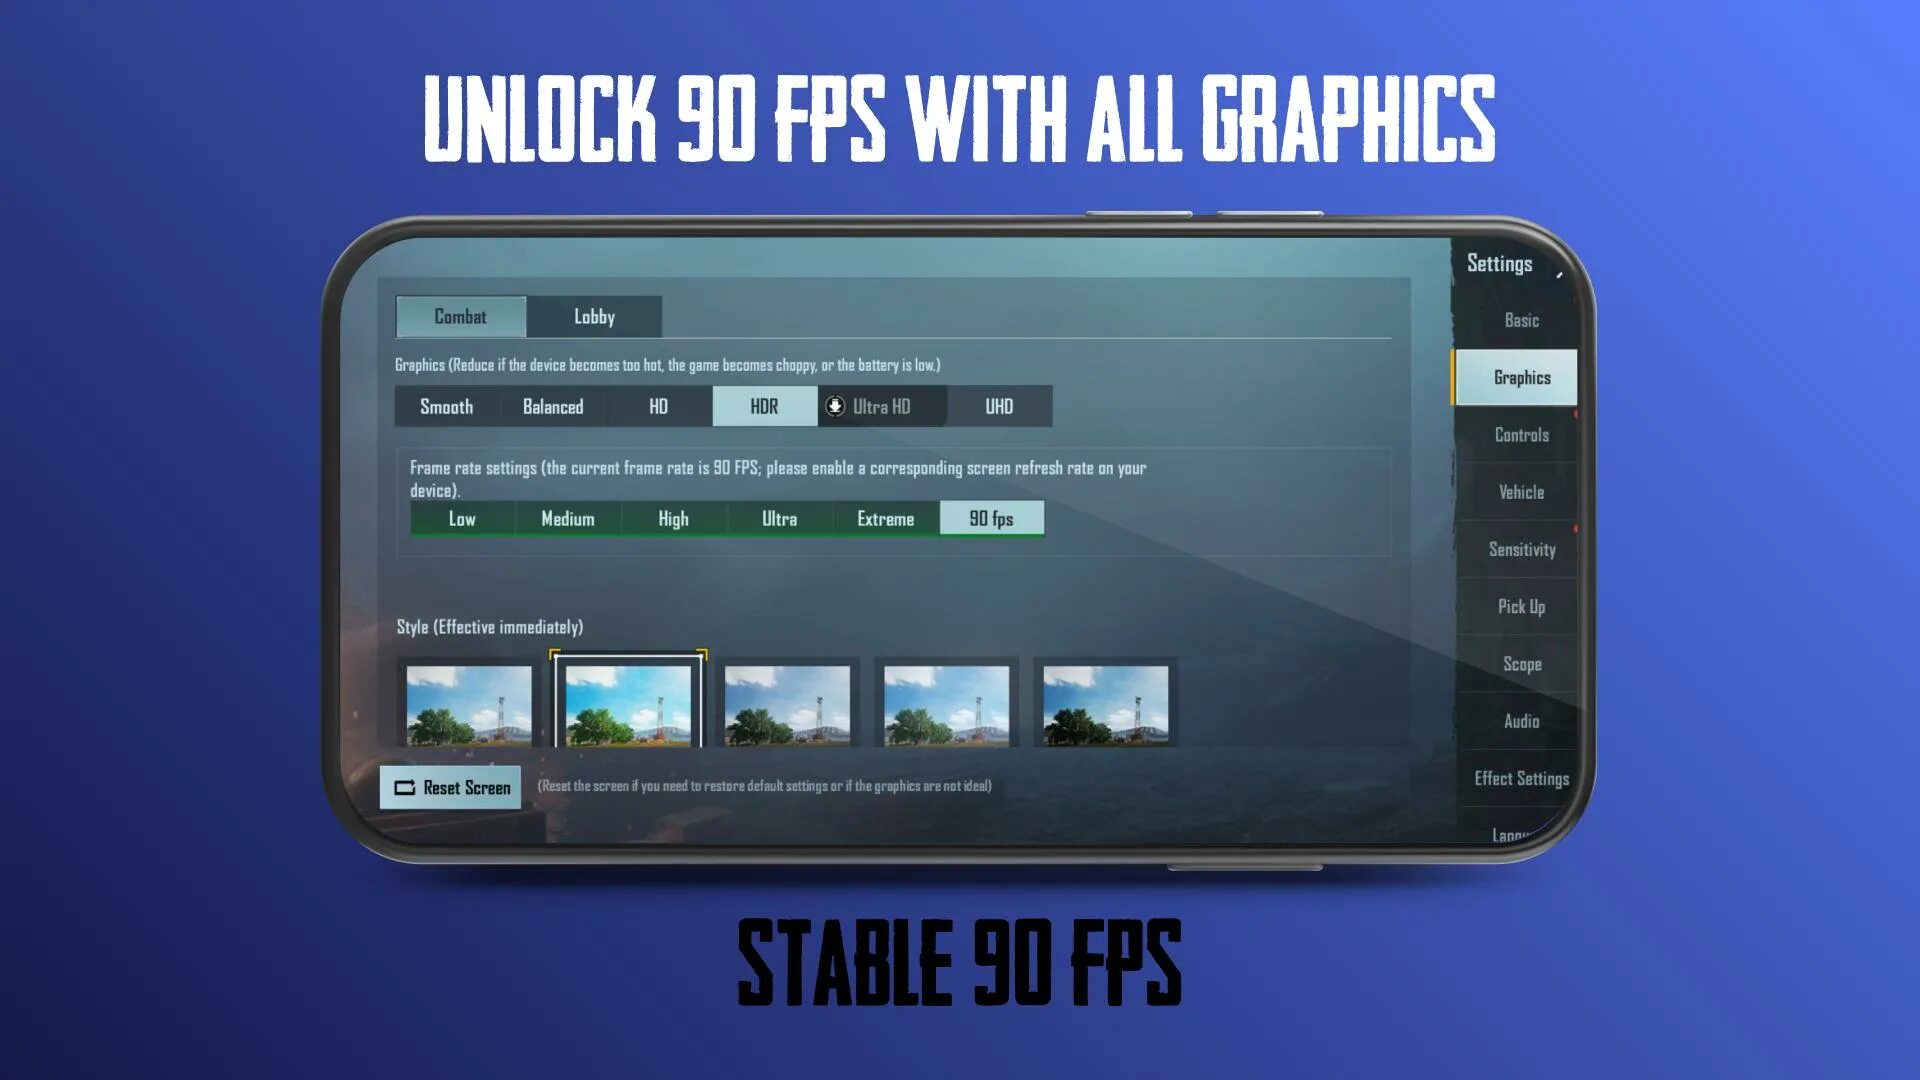Select HDR graphics quality option

(764, 405)
